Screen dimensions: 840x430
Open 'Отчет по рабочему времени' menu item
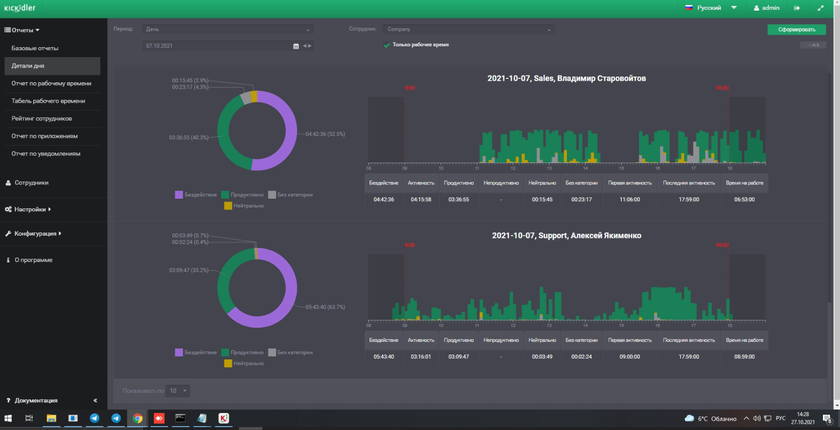click(51, 83)
